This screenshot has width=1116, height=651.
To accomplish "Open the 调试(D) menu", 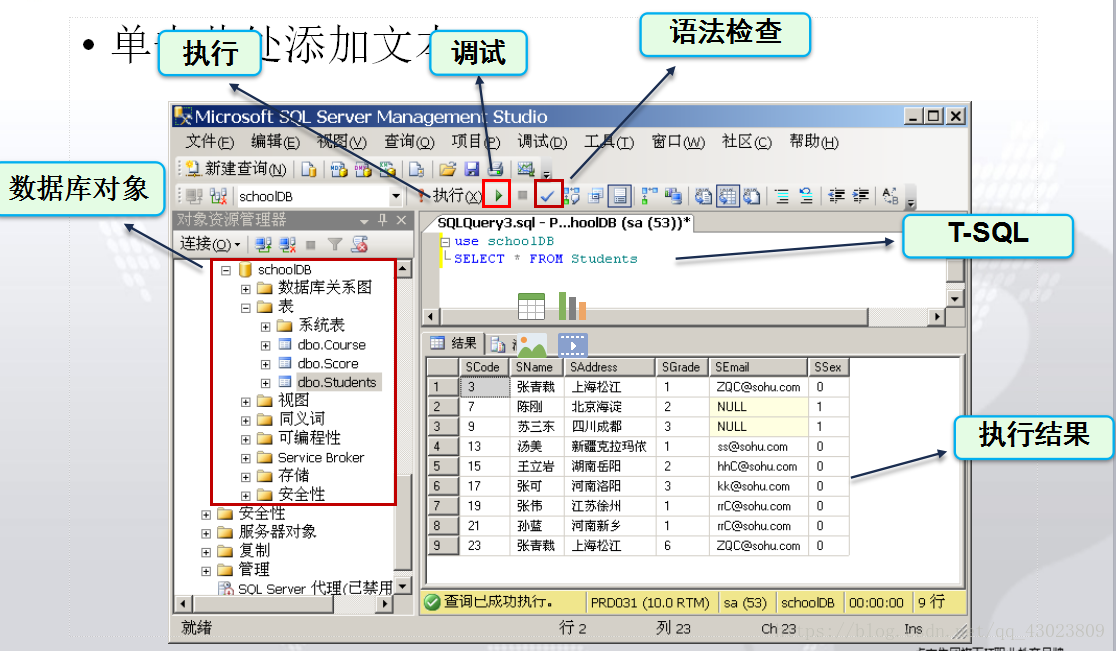I will point(542,142).
